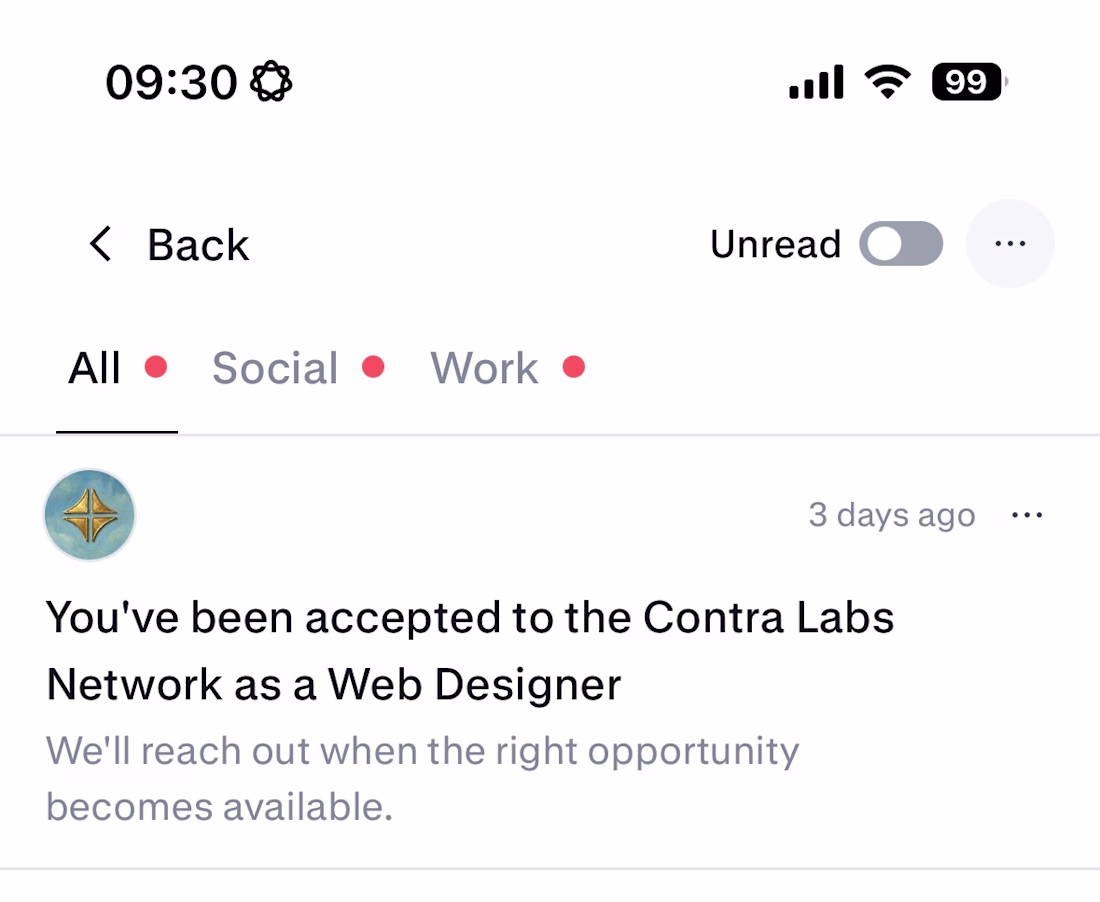Tap the red dot beside Social
The image size is (1100, 902).
tap(373, 367)
